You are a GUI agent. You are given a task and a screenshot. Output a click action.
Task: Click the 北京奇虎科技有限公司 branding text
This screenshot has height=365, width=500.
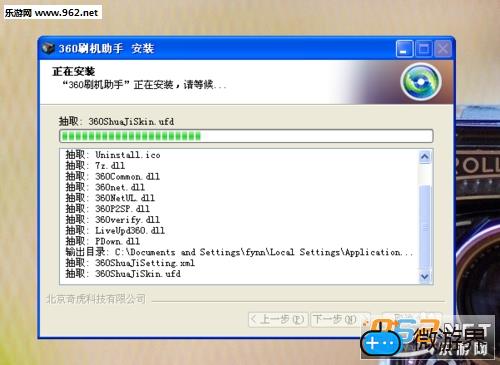(96, 299)
